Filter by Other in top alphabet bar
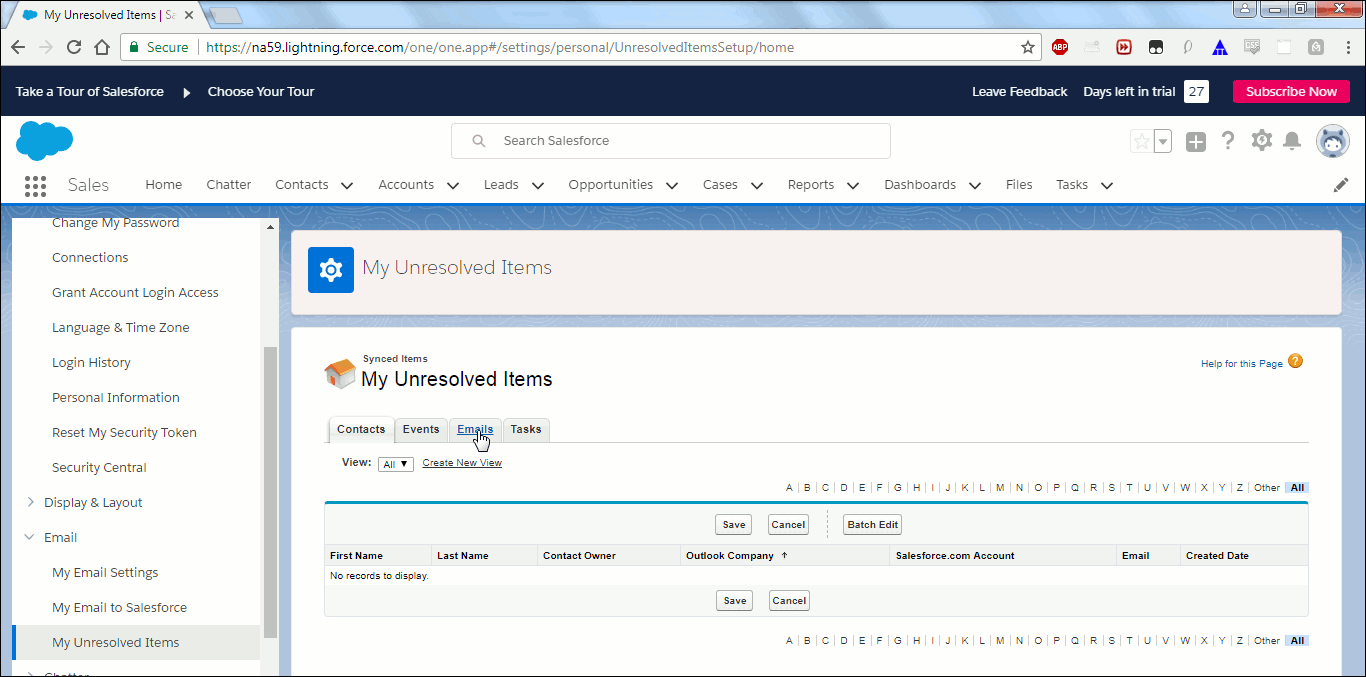The width and height of the screenshot is (1366, 677). coord(1267,488)
